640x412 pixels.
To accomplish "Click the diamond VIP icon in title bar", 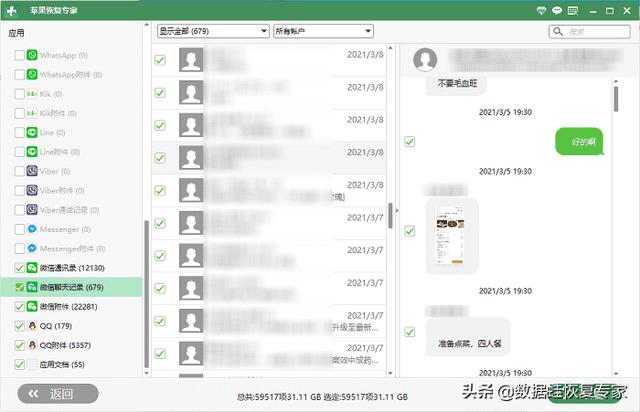I will pos(541,11).
